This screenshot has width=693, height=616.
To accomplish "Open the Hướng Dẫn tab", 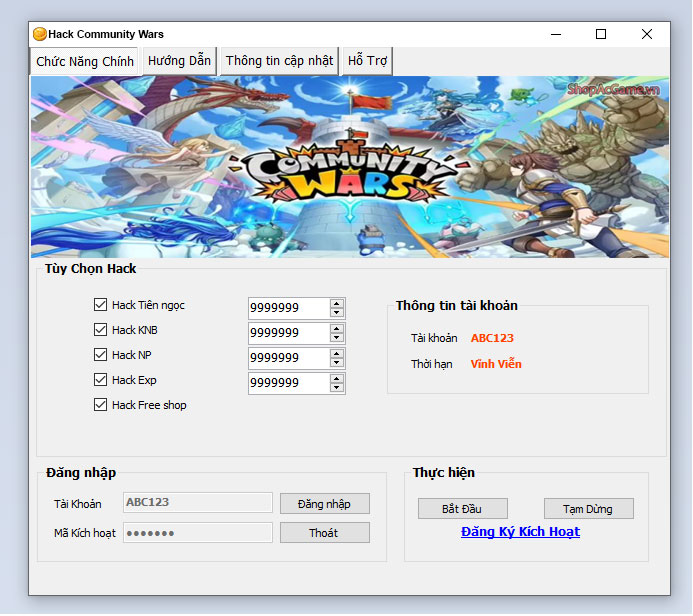I will 179,61.
